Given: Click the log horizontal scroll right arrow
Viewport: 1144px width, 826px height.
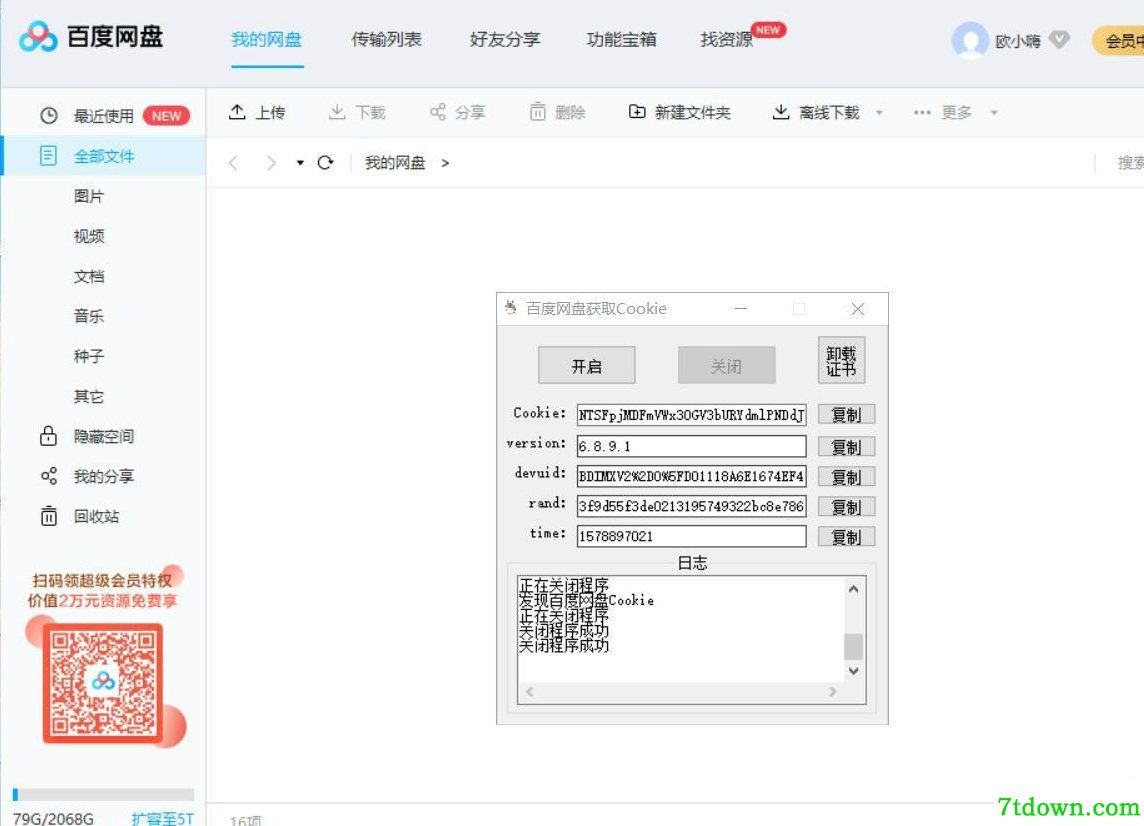Looking at the screenshot, I should pyautogui.click(x=832, y=692).
